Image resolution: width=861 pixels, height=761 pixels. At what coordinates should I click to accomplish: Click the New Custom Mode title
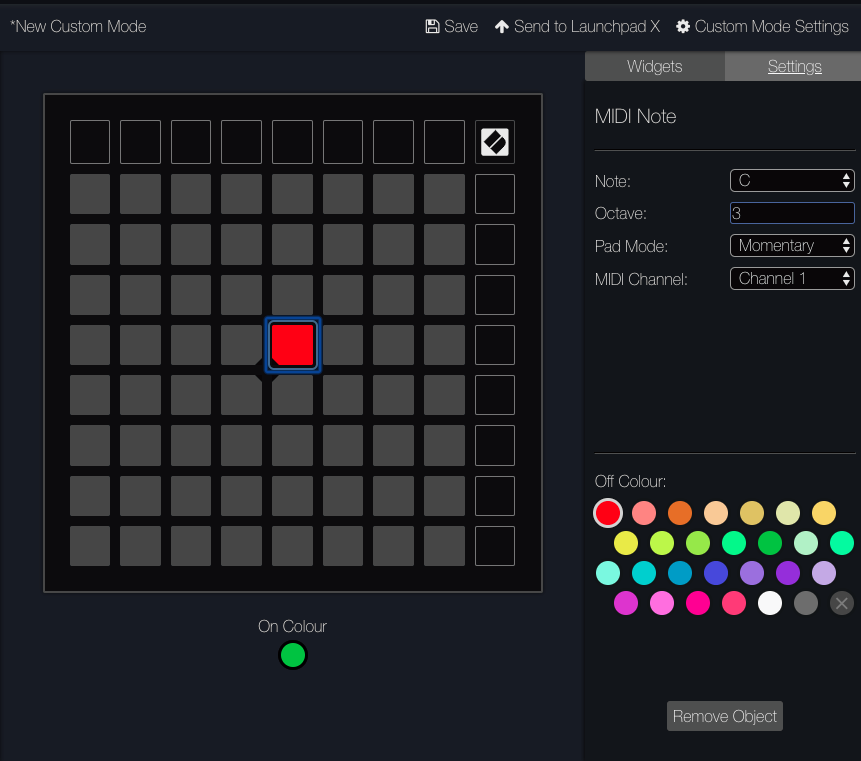coord(78,26)
